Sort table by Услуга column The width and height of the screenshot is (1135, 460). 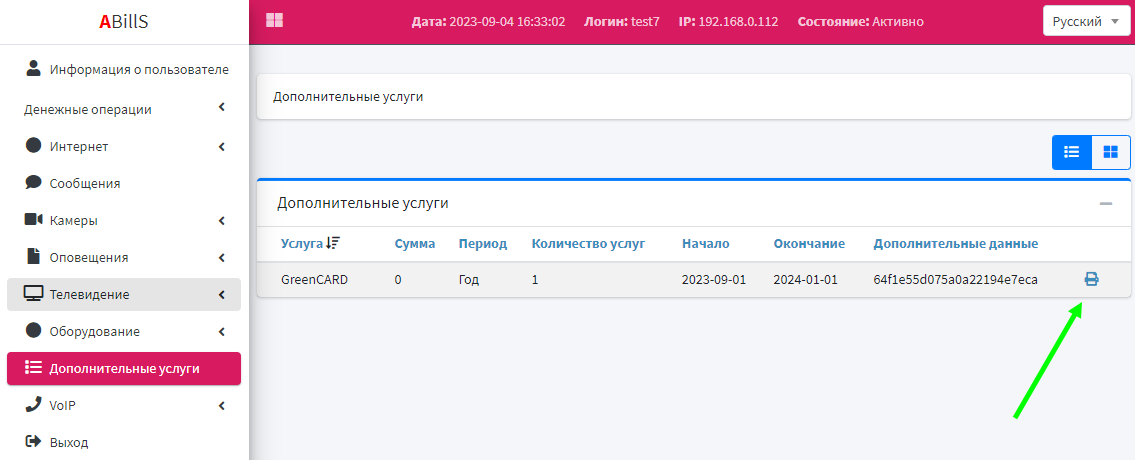click(302, 243)
